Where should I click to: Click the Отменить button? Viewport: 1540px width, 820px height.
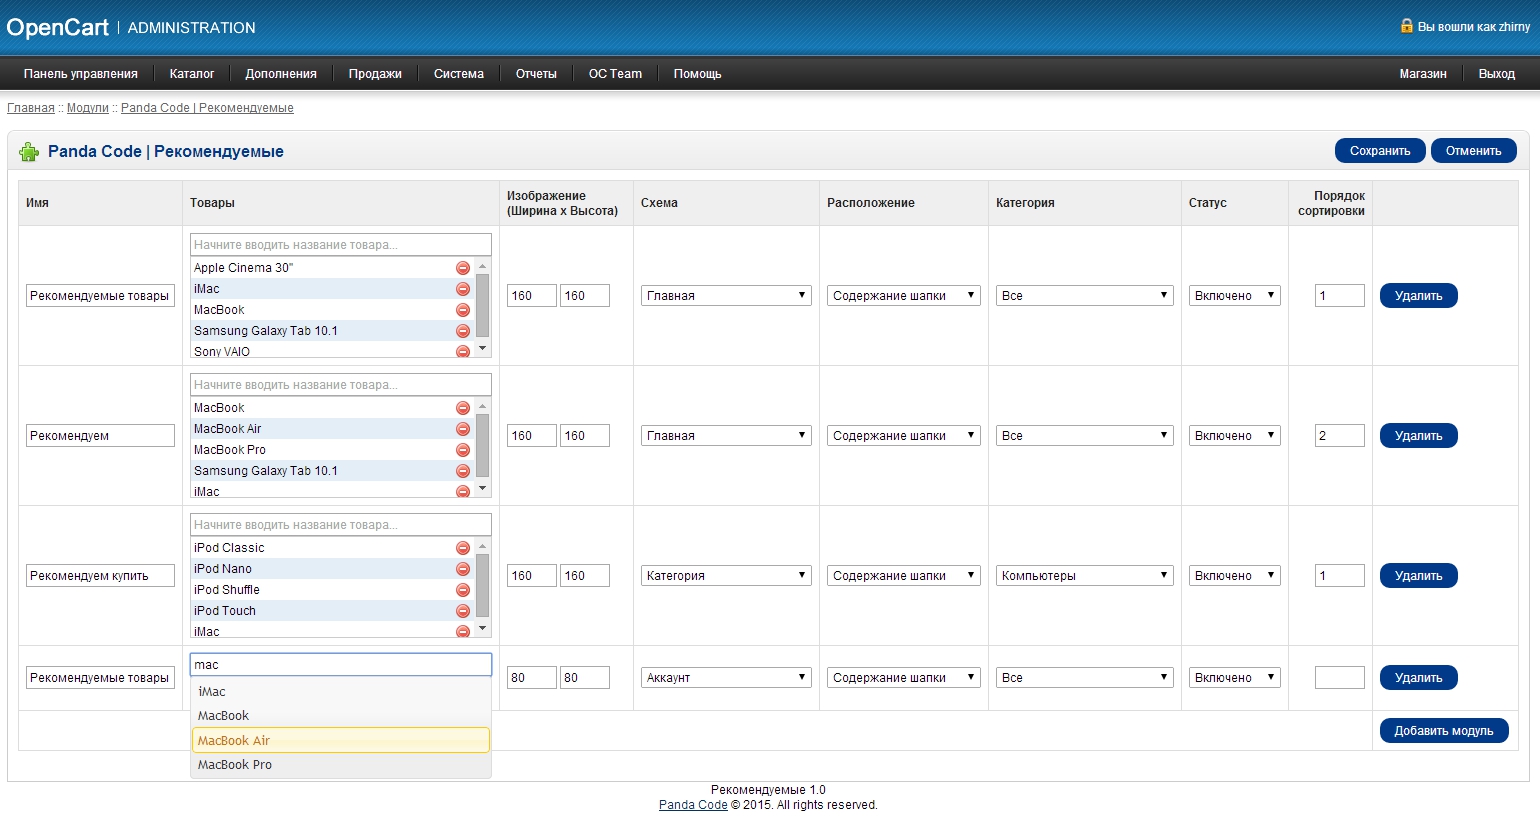1474,151
